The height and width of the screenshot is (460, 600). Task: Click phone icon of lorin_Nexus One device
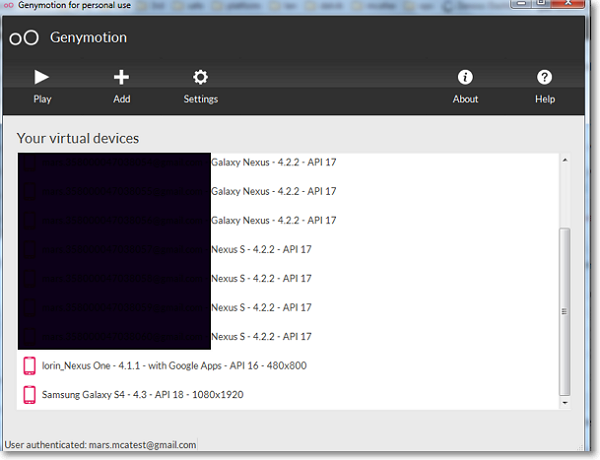click(29, 366)
